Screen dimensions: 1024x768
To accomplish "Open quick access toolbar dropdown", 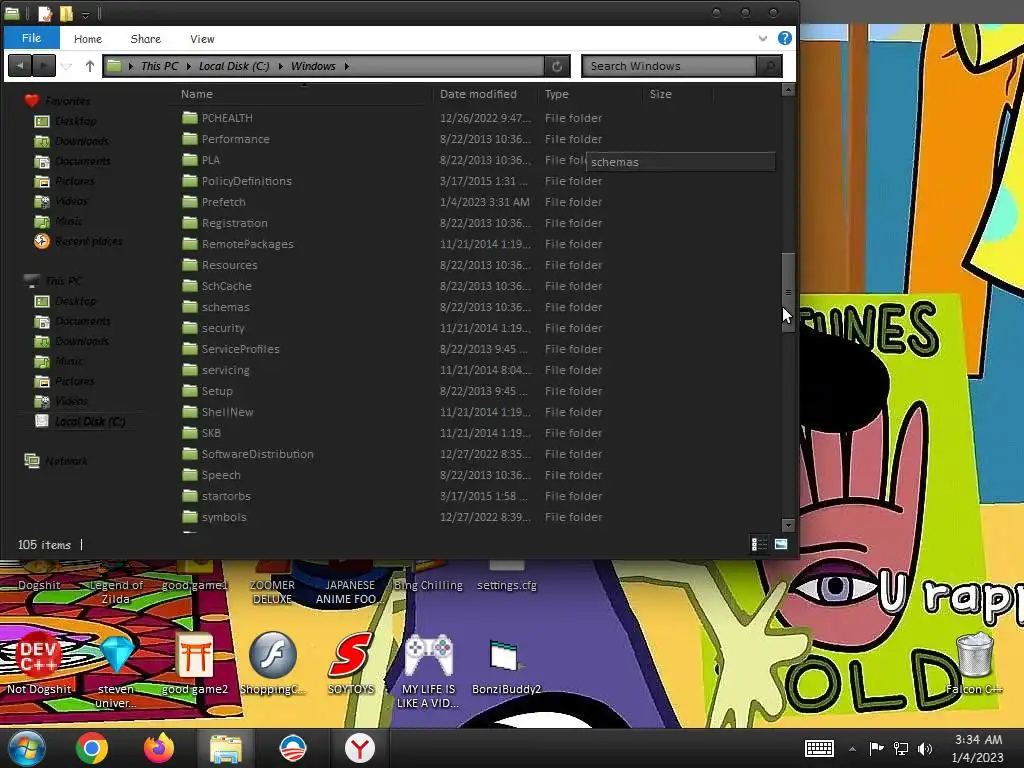I will pyautogui.click(x=85, y=14).
